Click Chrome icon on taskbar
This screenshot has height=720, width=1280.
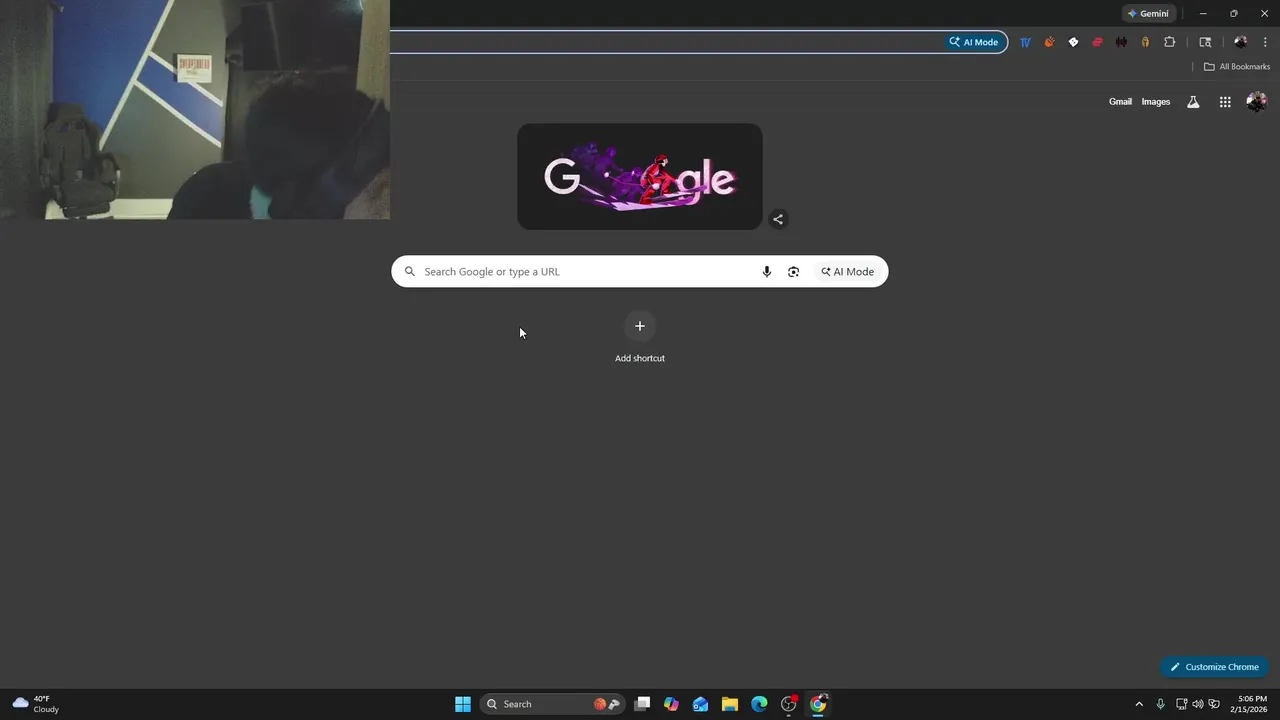(x=818, y=704)
